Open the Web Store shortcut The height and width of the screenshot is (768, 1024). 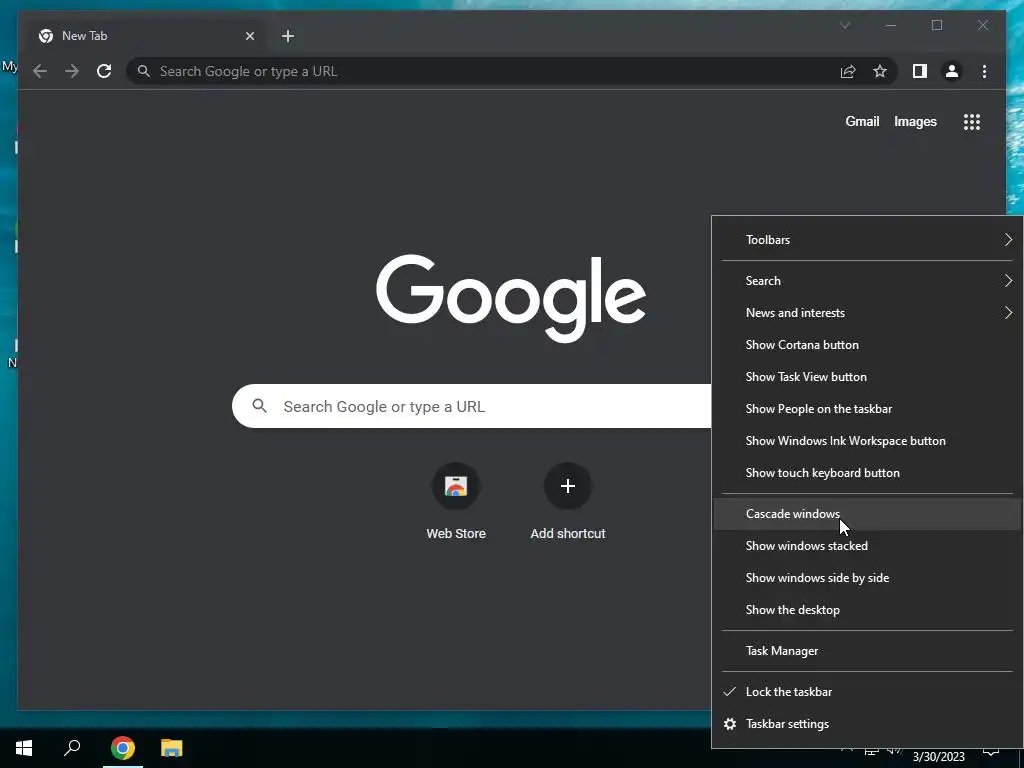456,502
